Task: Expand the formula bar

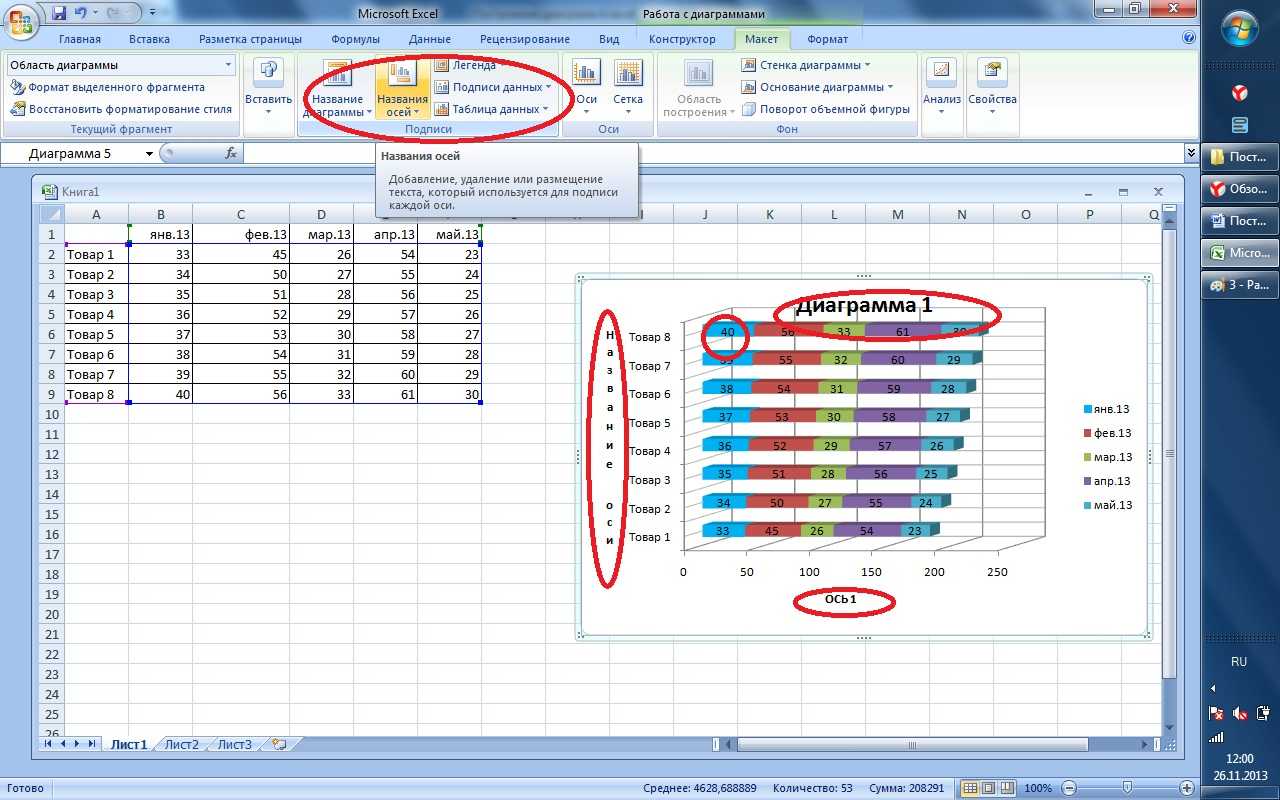Action: click(x=1190, y=153)
